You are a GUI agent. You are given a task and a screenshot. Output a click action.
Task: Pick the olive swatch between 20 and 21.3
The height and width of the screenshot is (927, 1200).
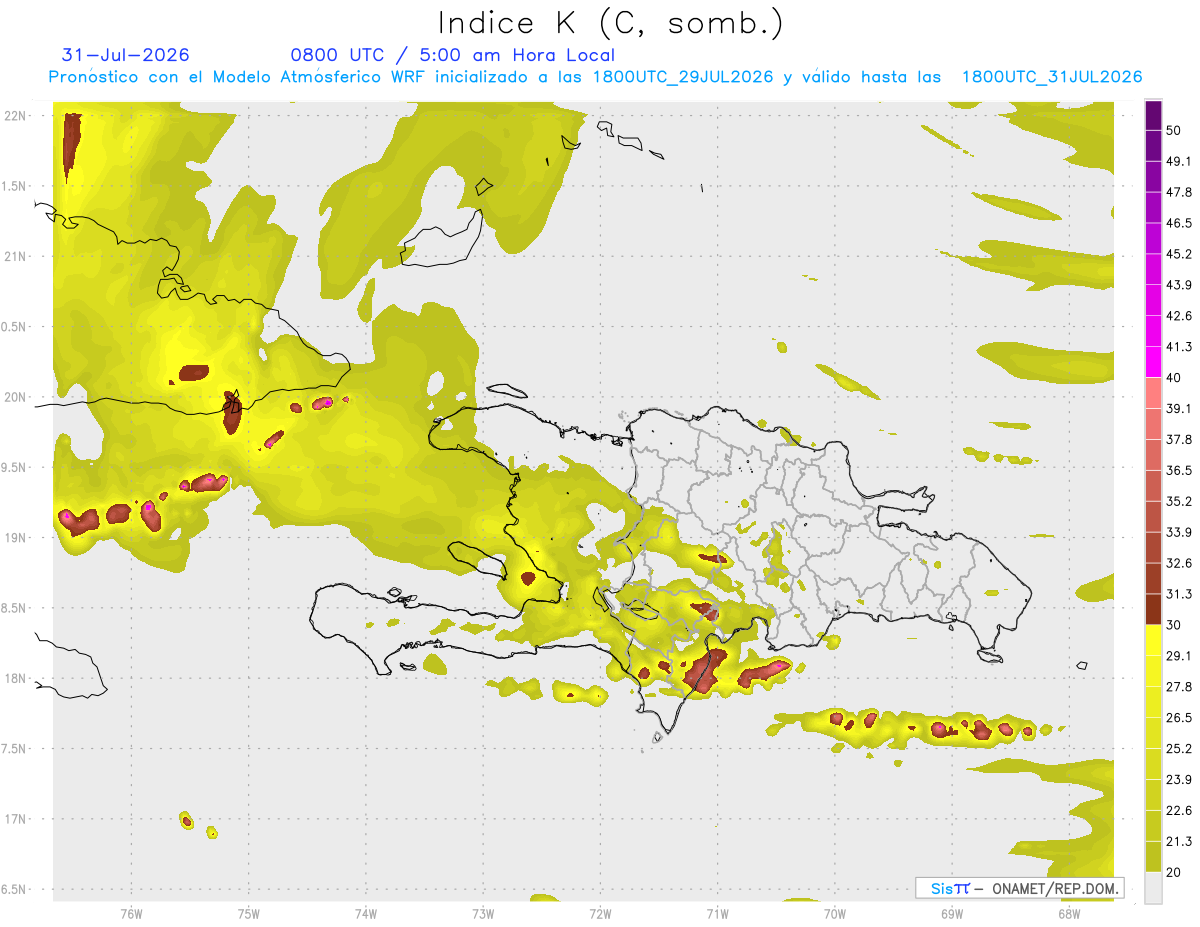pyautogui.click(x=1153, y=857)
